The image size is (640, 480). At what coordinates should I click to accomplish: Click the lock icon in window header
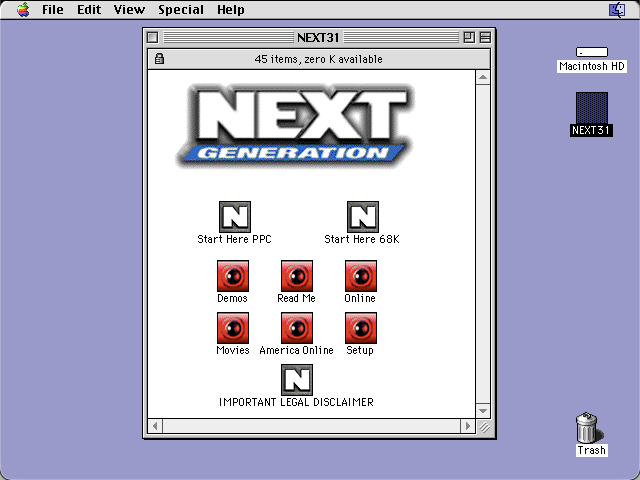(159, 59)
